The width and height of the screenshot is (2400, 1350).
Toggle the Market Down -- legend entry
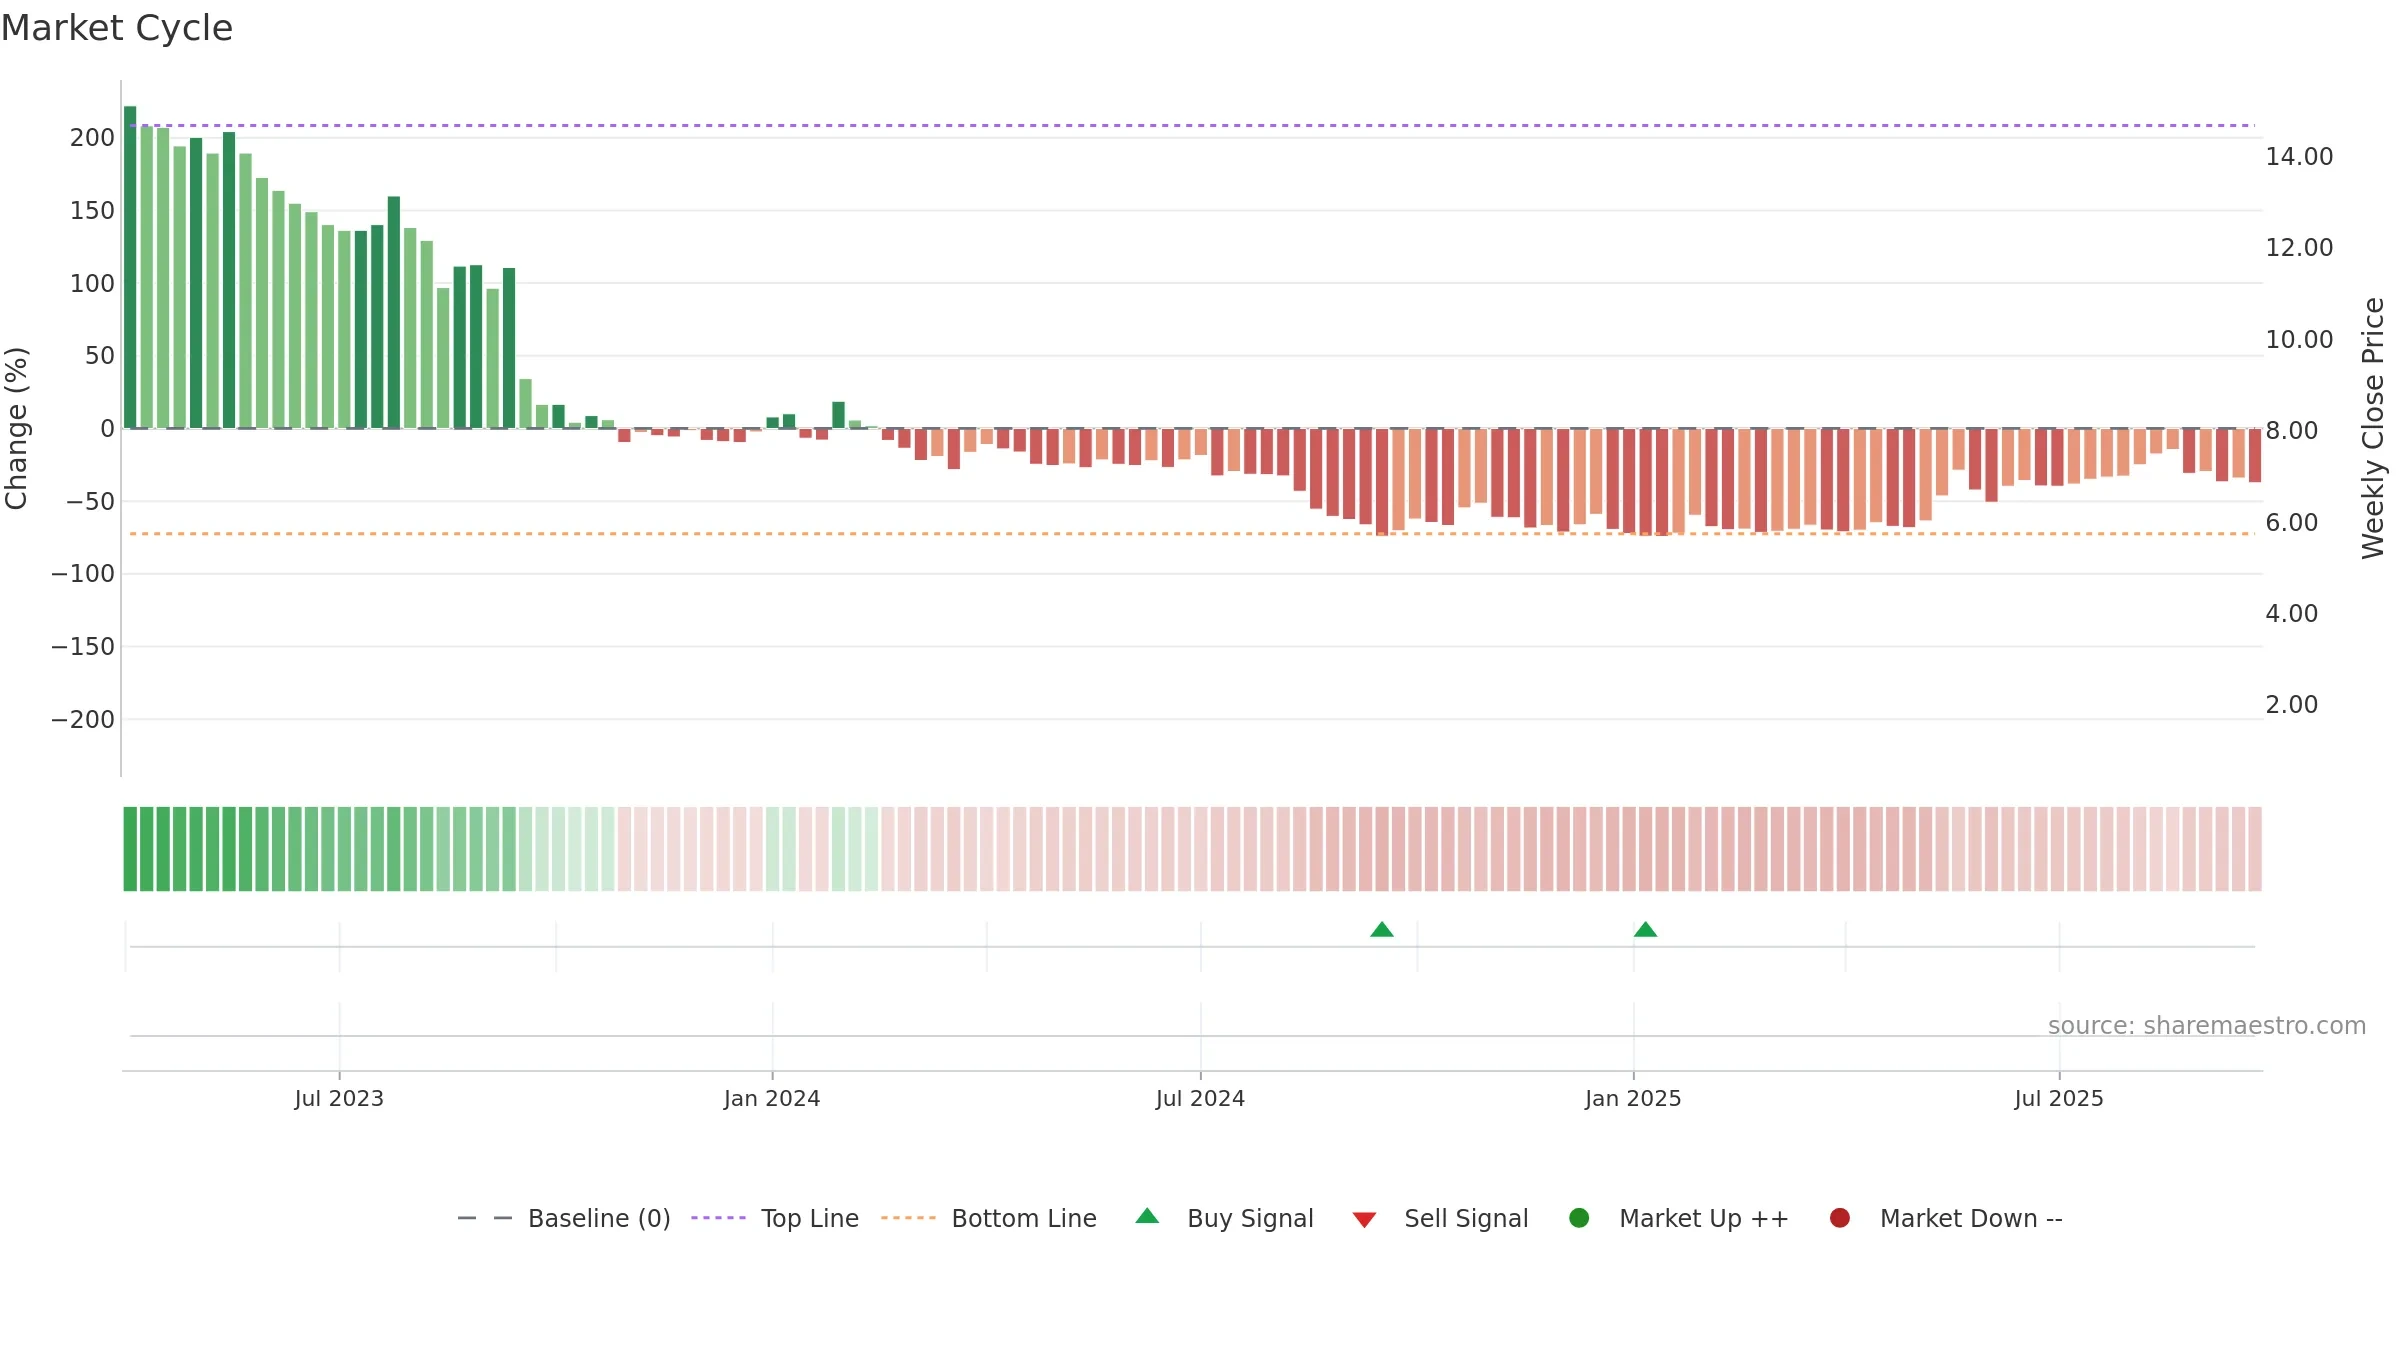[x=1946, y=1218]
